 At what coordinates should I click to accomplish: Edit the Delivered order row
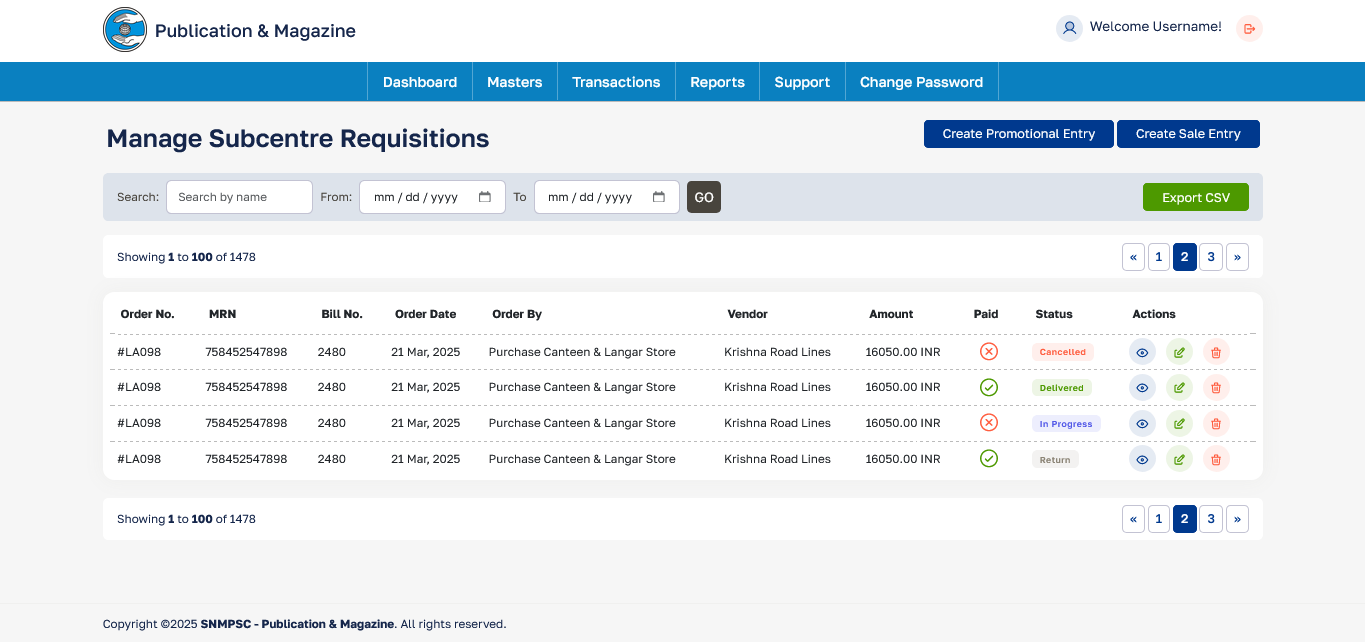pyautogui.click(x=1179, y=388)
